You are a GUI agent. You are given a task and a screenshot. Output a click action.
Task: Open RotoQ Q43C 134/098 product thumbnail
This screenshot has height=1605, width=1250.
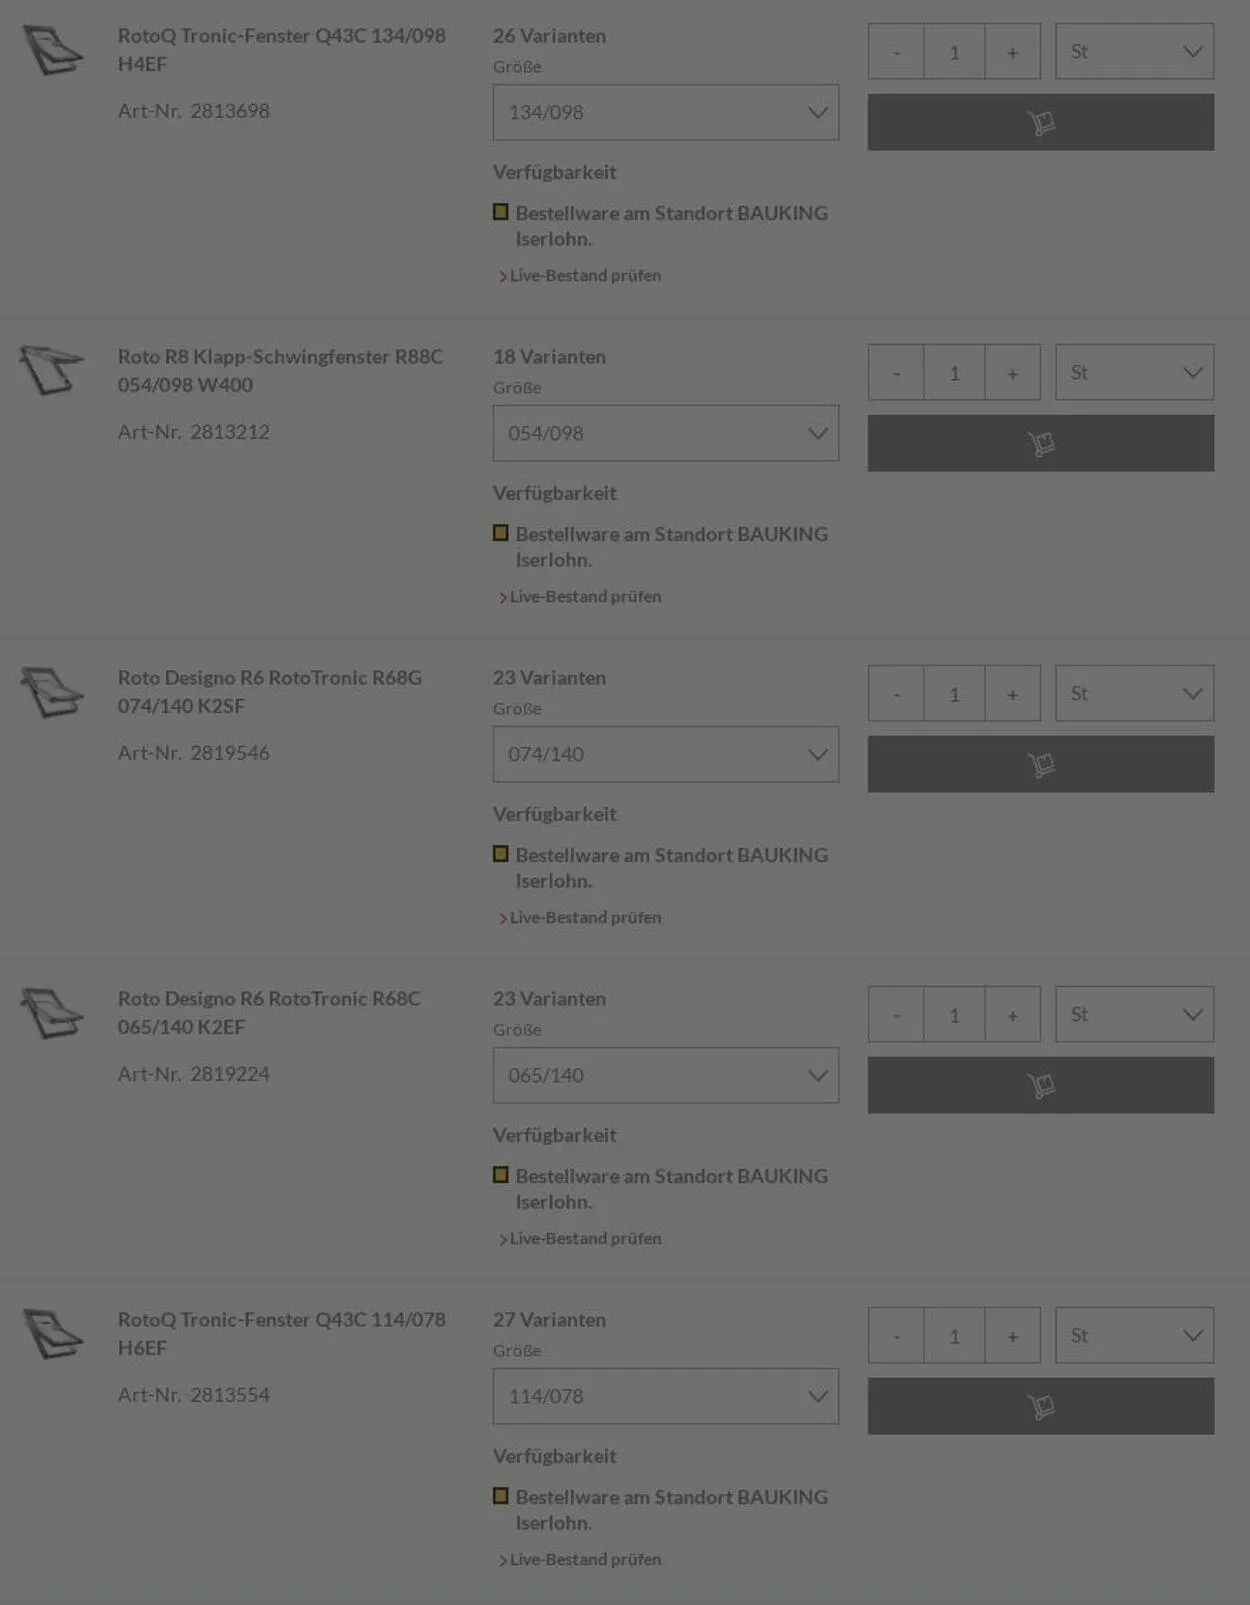click(53, 50)
